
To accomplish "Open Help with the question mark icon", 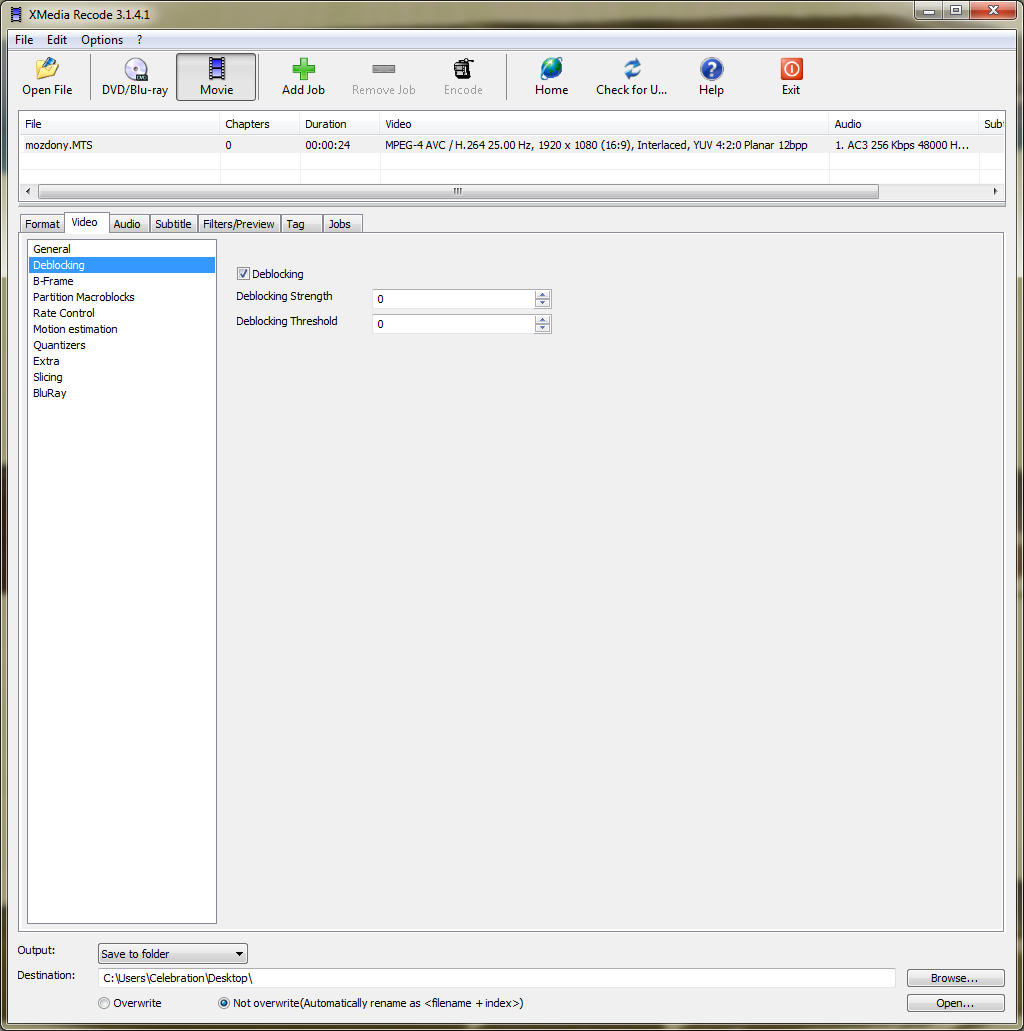I will coord(711,68).
